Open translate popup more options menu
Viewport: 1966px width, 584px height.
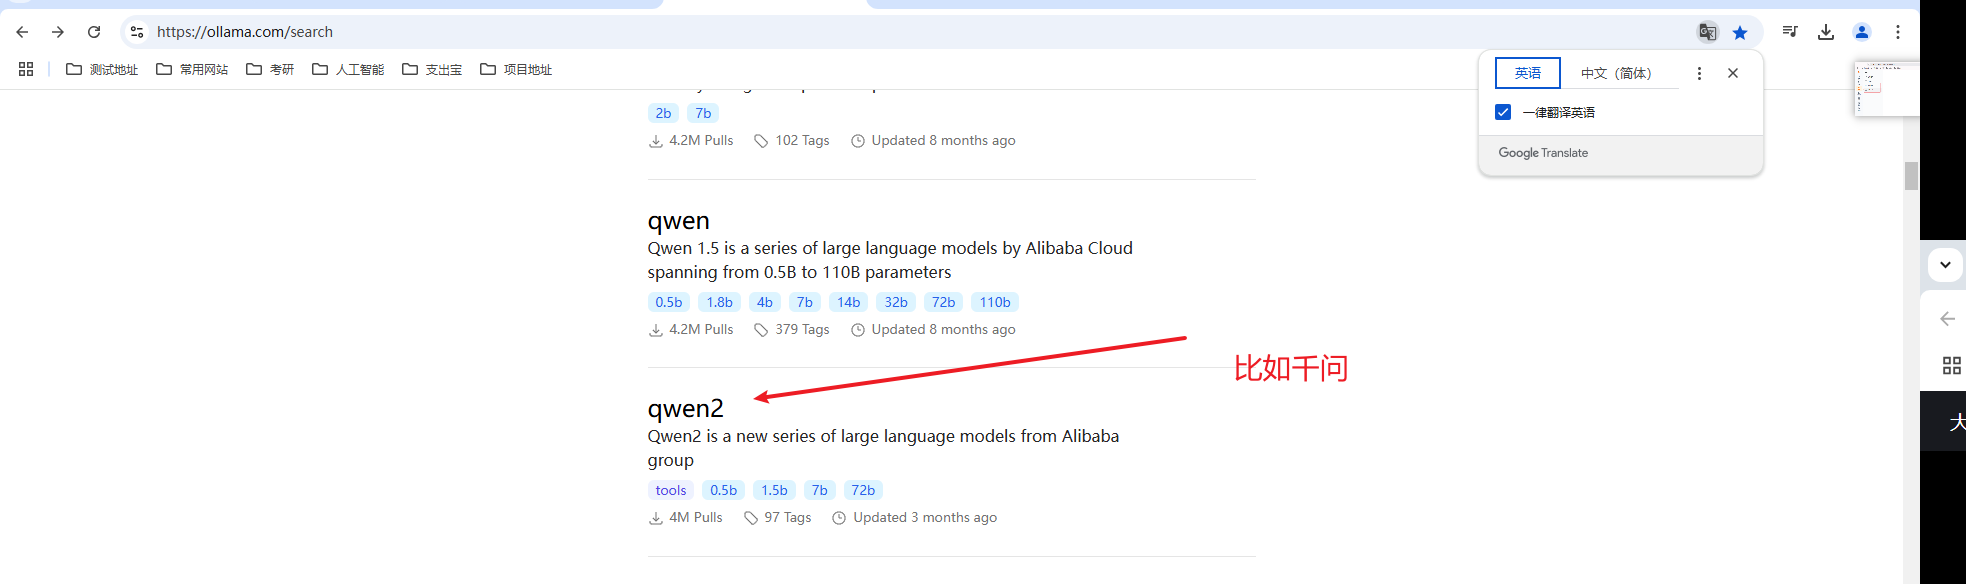click(x=1699, y=73)
